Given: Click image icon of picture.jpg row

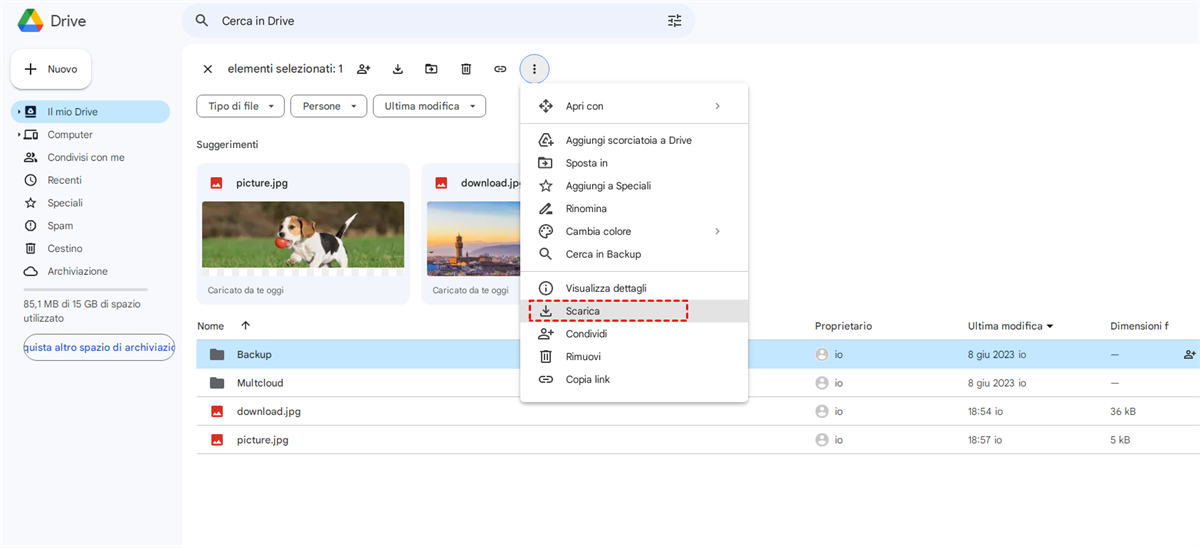Looking at the screenshot, I should click(x=217, y=440).
